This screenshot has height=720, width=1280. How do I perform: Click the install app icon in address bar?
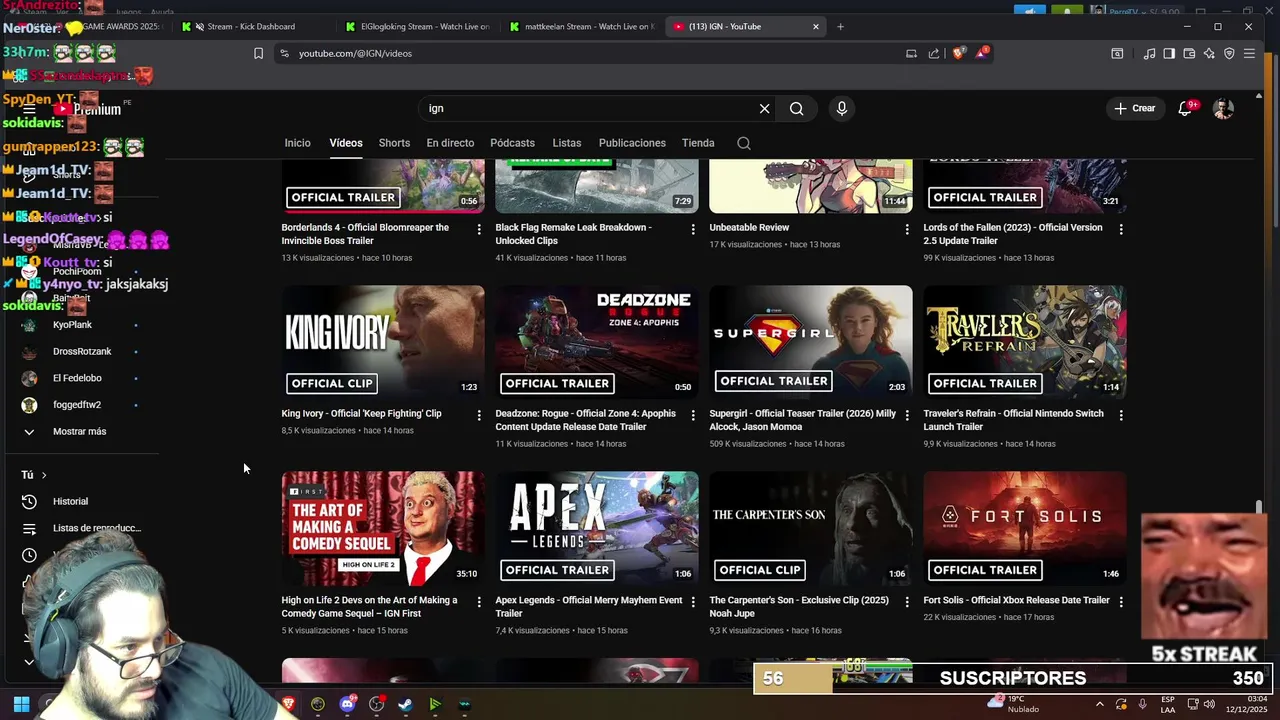[911, 53]
